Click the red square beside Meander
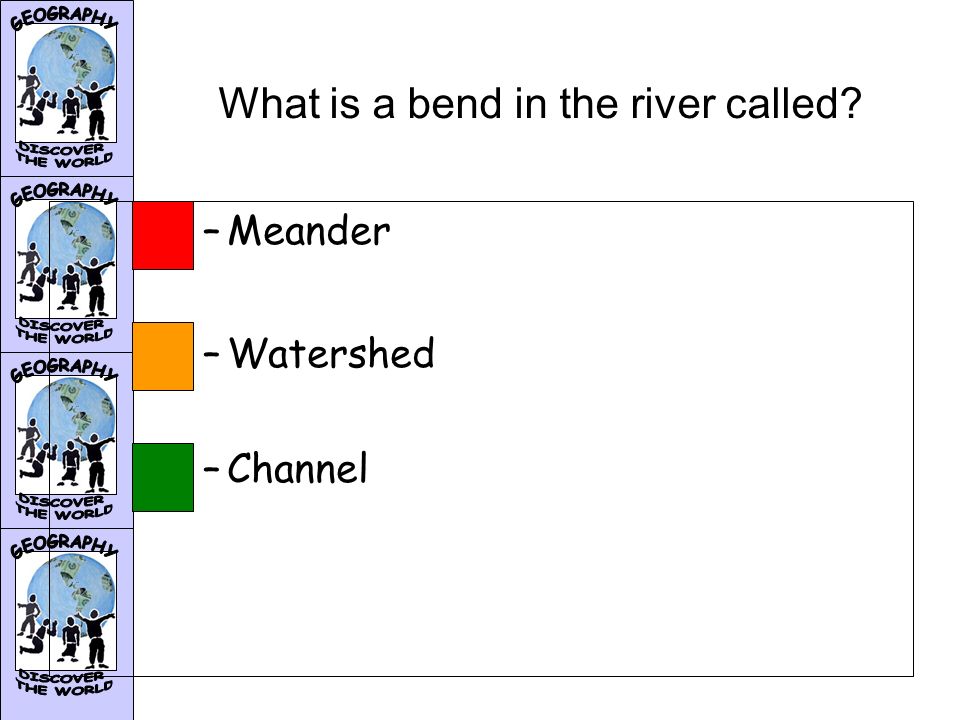 click(x=163, y=236)
